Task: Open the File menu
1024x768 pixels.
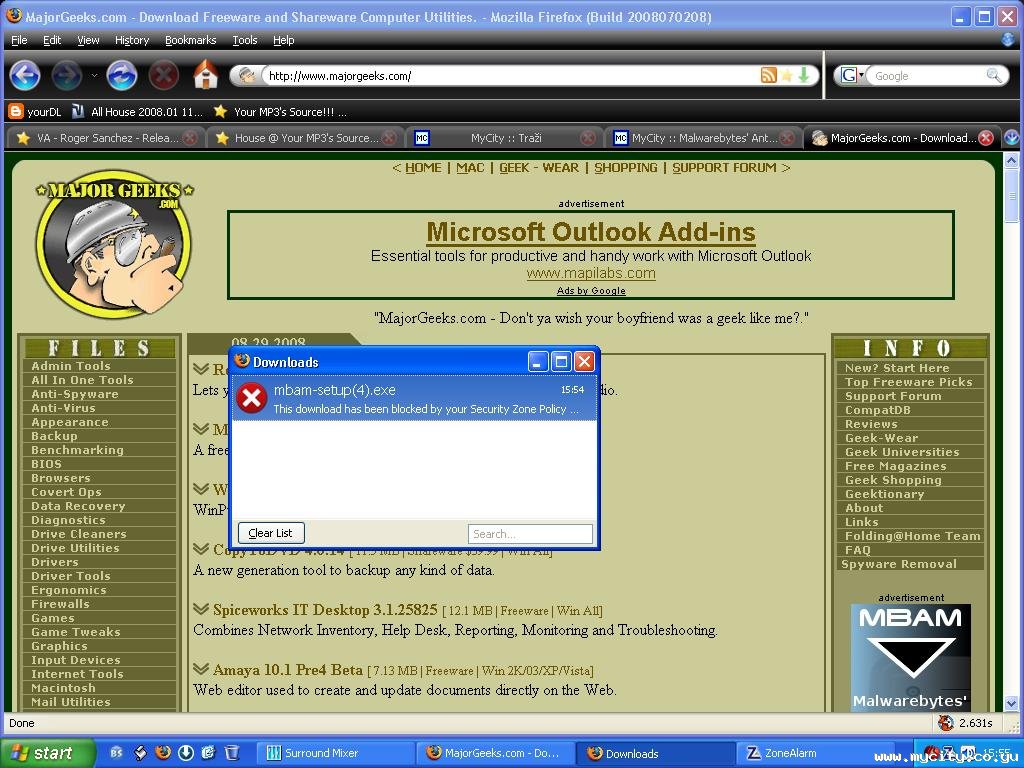Action: (20, 40)
